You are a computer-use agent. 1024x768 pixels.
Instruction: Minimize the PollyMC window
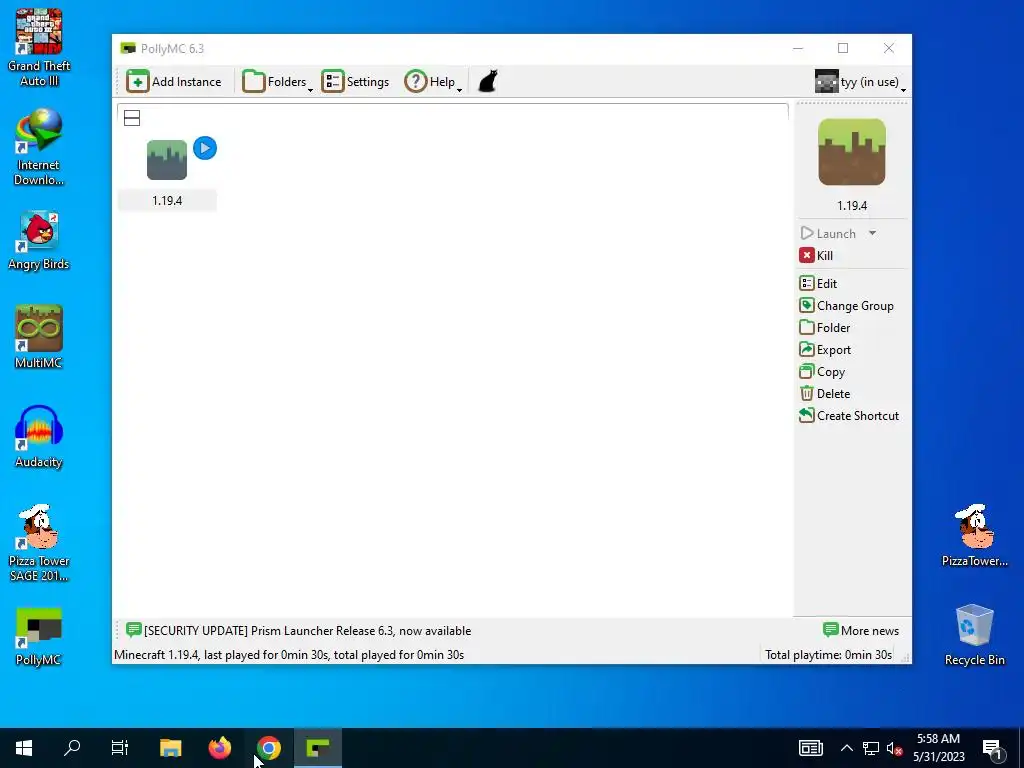(798, 48)
